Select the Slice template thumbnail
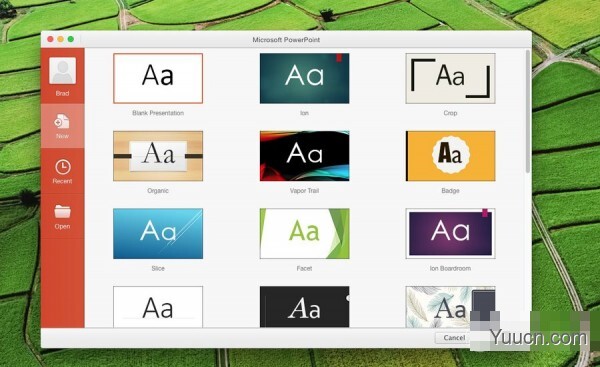 click(158, 233)
